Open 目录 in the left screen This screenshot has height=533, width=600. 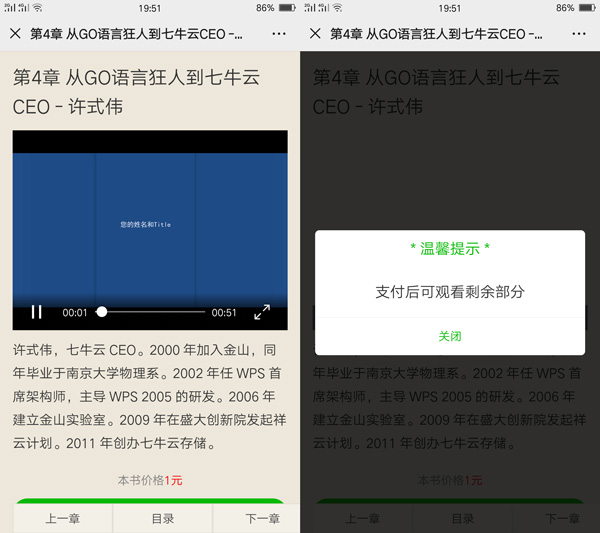tap(163, 519)
